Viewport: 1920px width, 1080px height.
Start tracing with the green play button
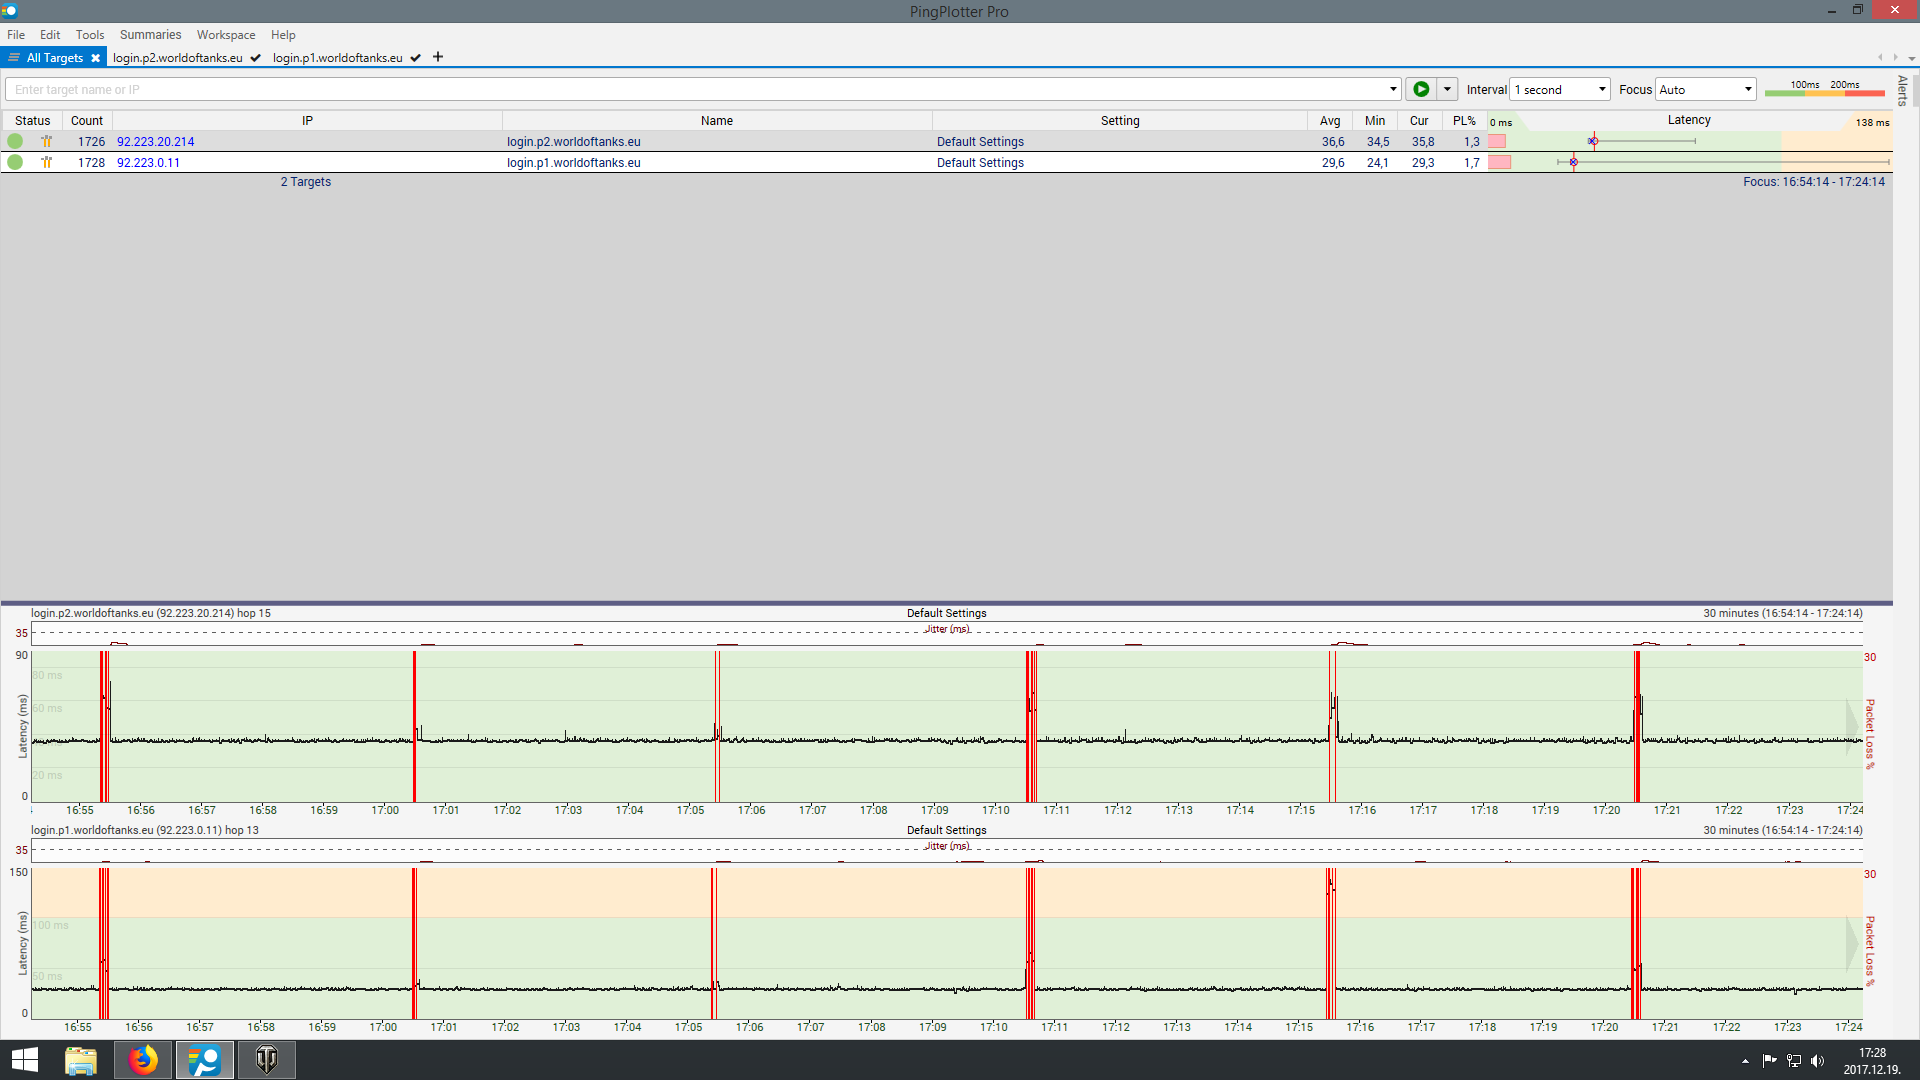1420,89
